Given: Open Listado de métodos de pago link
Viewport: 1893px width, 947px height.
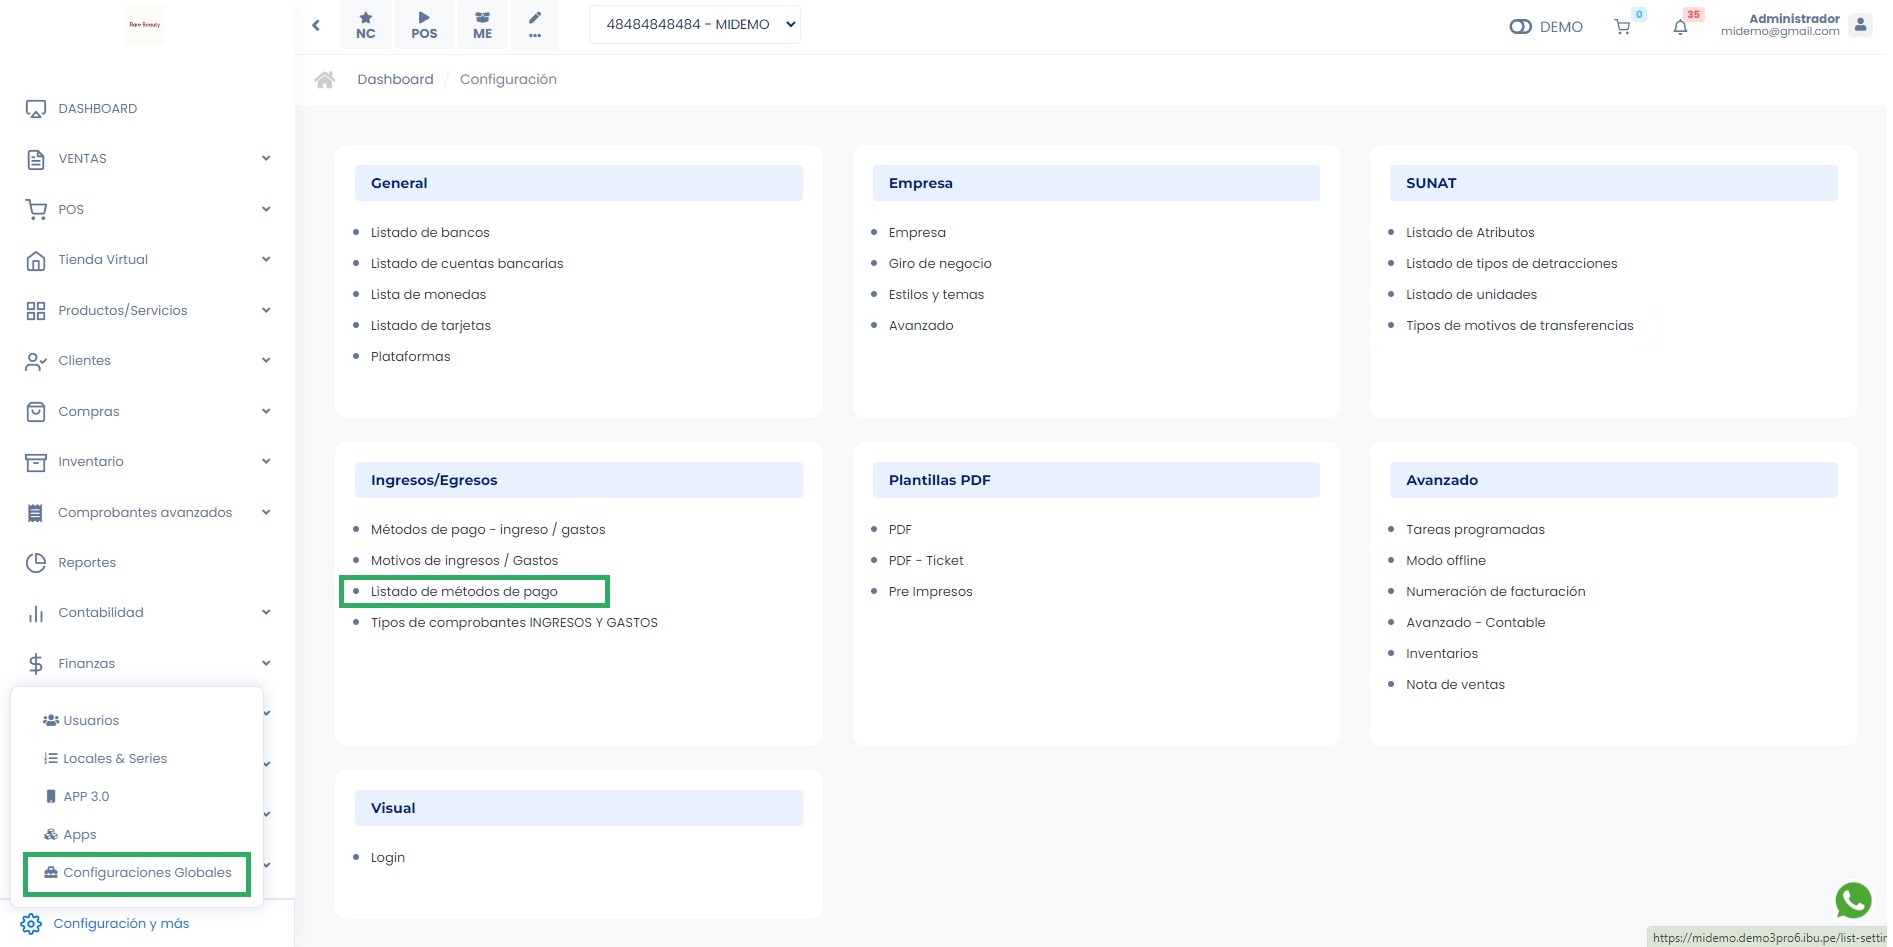Looking at the screenshot, I should click(464, 592).
